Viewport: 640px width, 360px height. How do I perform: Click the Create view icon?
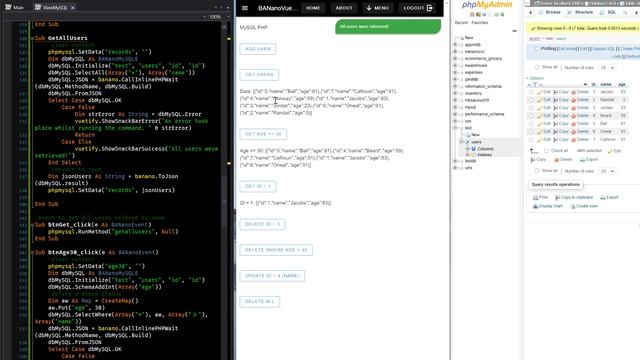(573, 207)
